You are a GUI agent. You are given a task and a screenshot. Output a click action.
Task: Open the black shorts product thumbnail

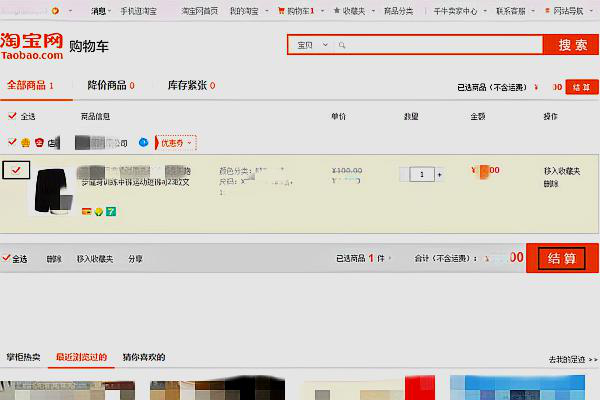[x=52, y=191]
